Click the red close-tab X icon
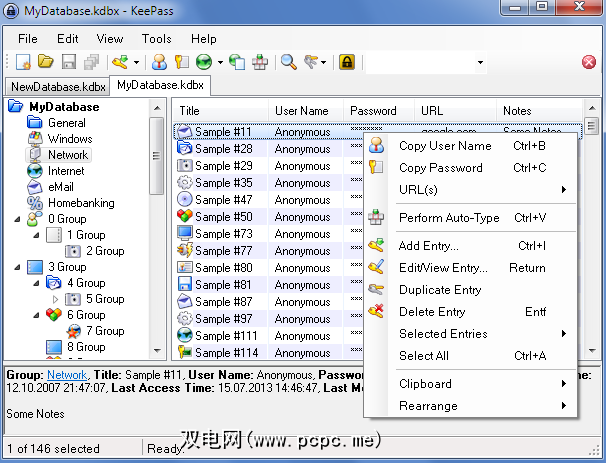 click(x=589, y=62)
